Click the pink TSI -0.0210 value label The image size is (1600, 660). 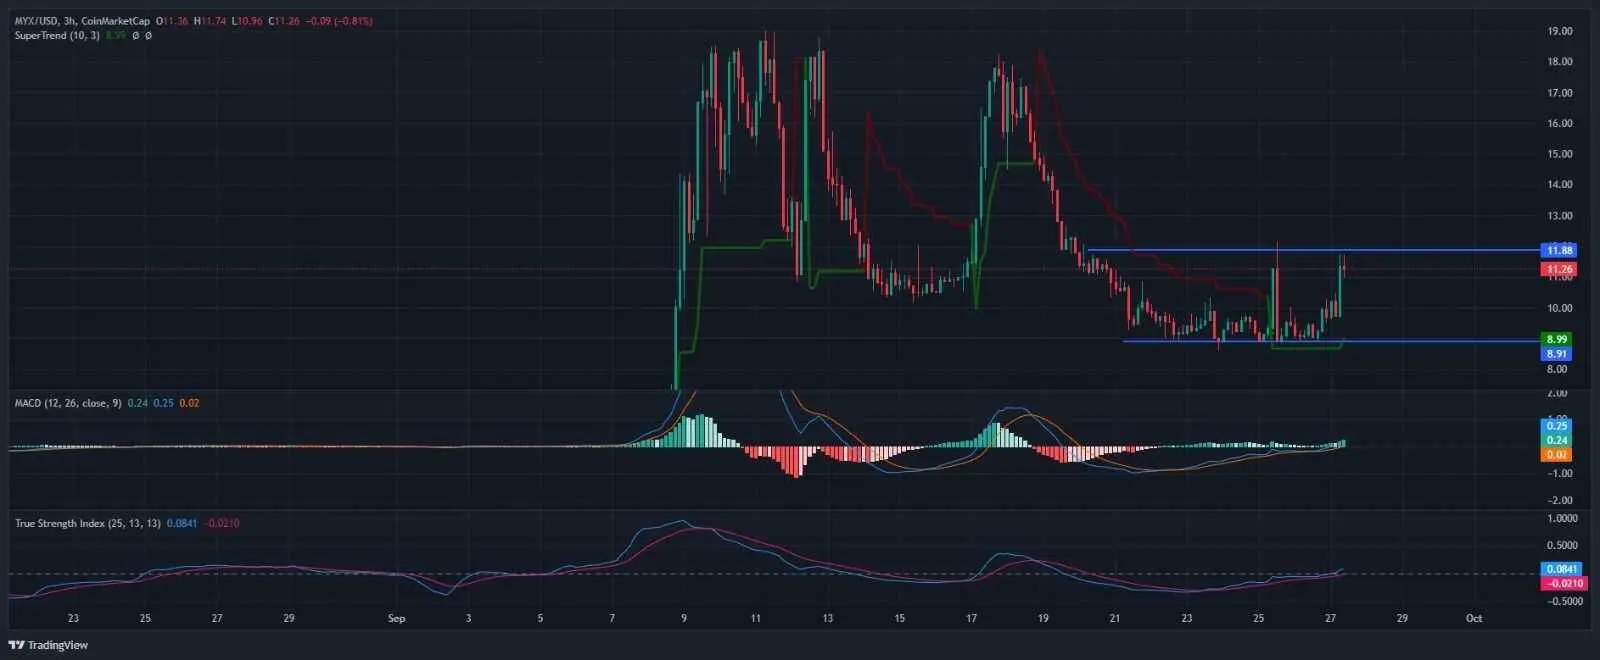pos(1563,583)
